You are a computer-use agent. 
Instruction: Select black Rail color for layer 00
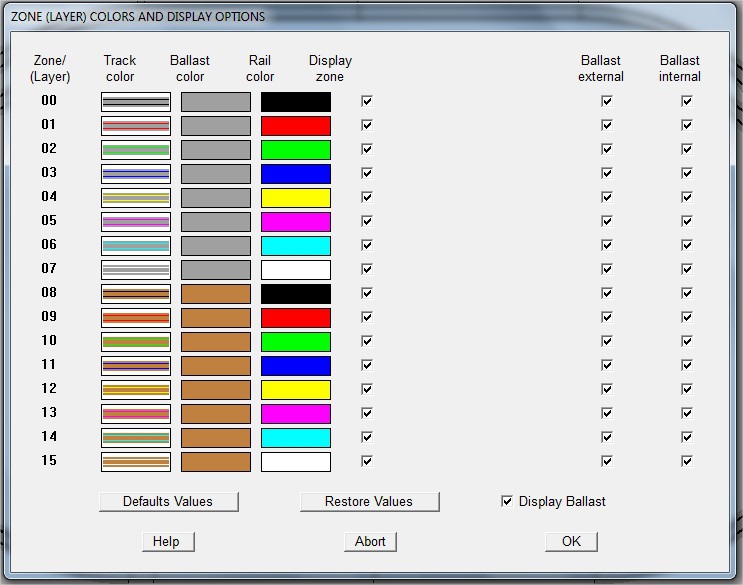pyautogui.click(x=296, y=102)
